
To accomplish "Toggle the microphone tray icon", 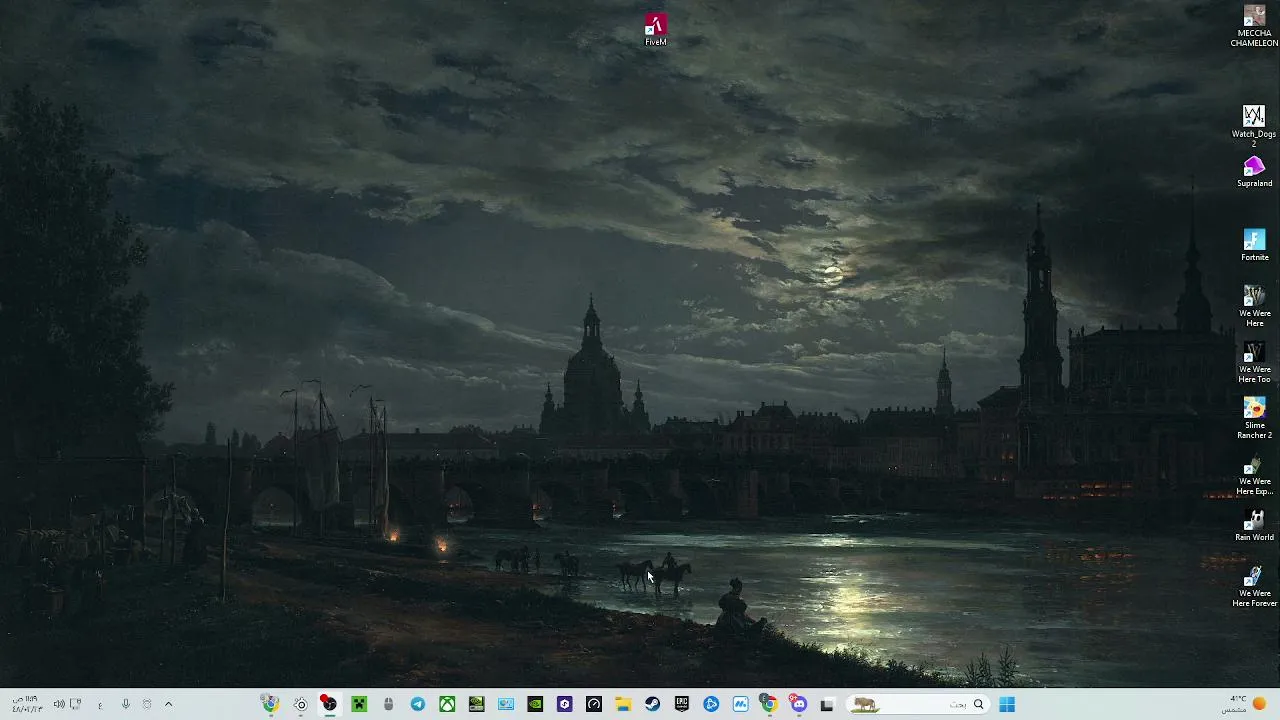I will point(125,704).
